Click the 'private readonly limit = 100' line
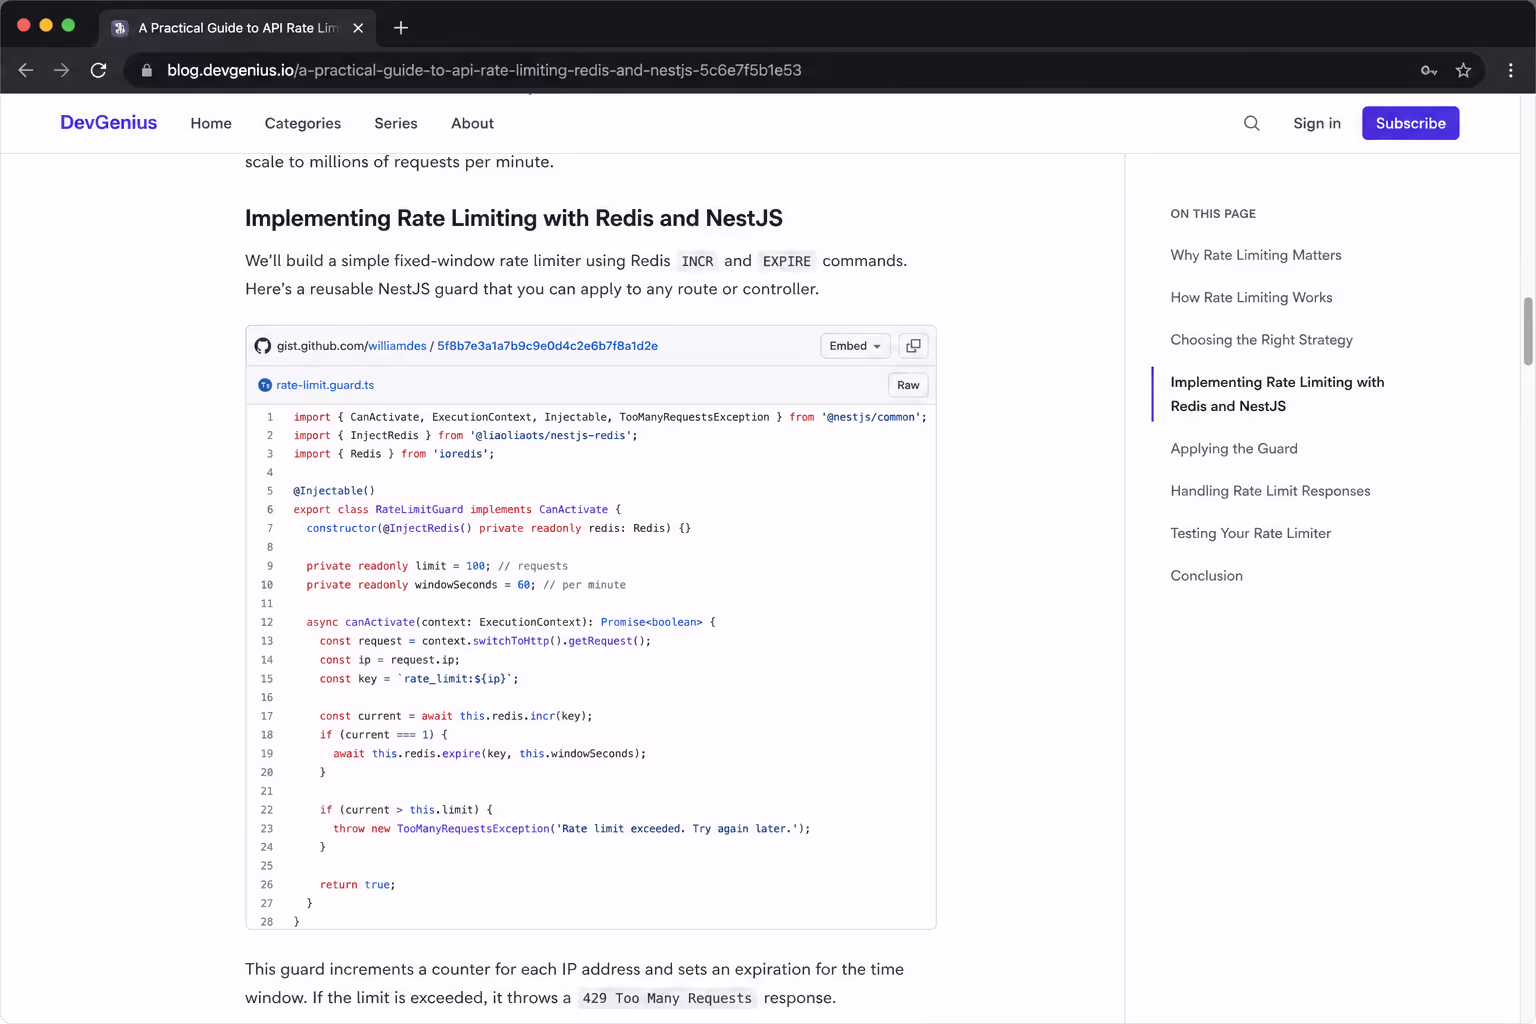The height and width of the screenshot is (1024, 1536). click(x=437, y=566)
